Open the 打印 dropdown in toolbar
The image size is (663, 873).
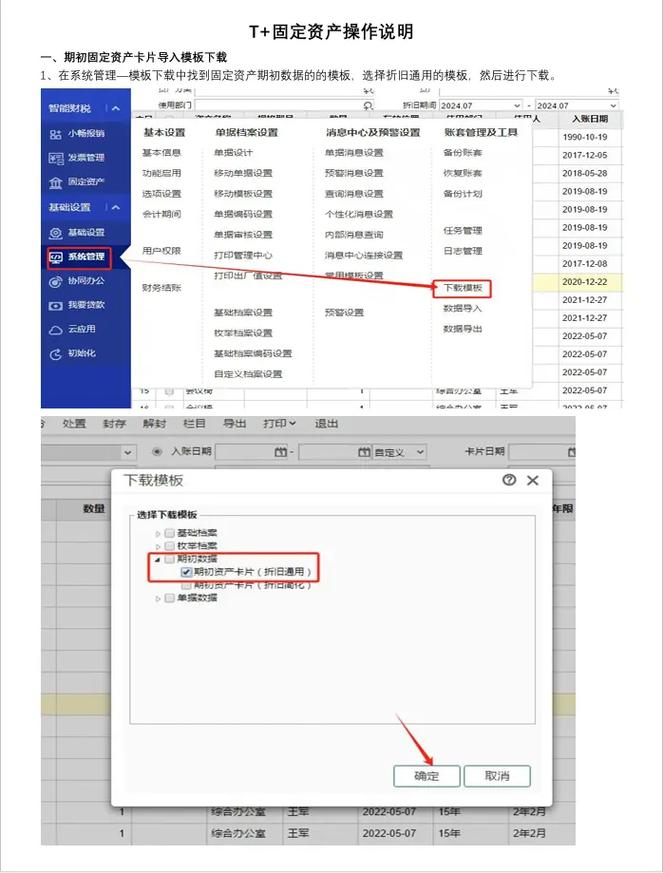coord(279,424)
